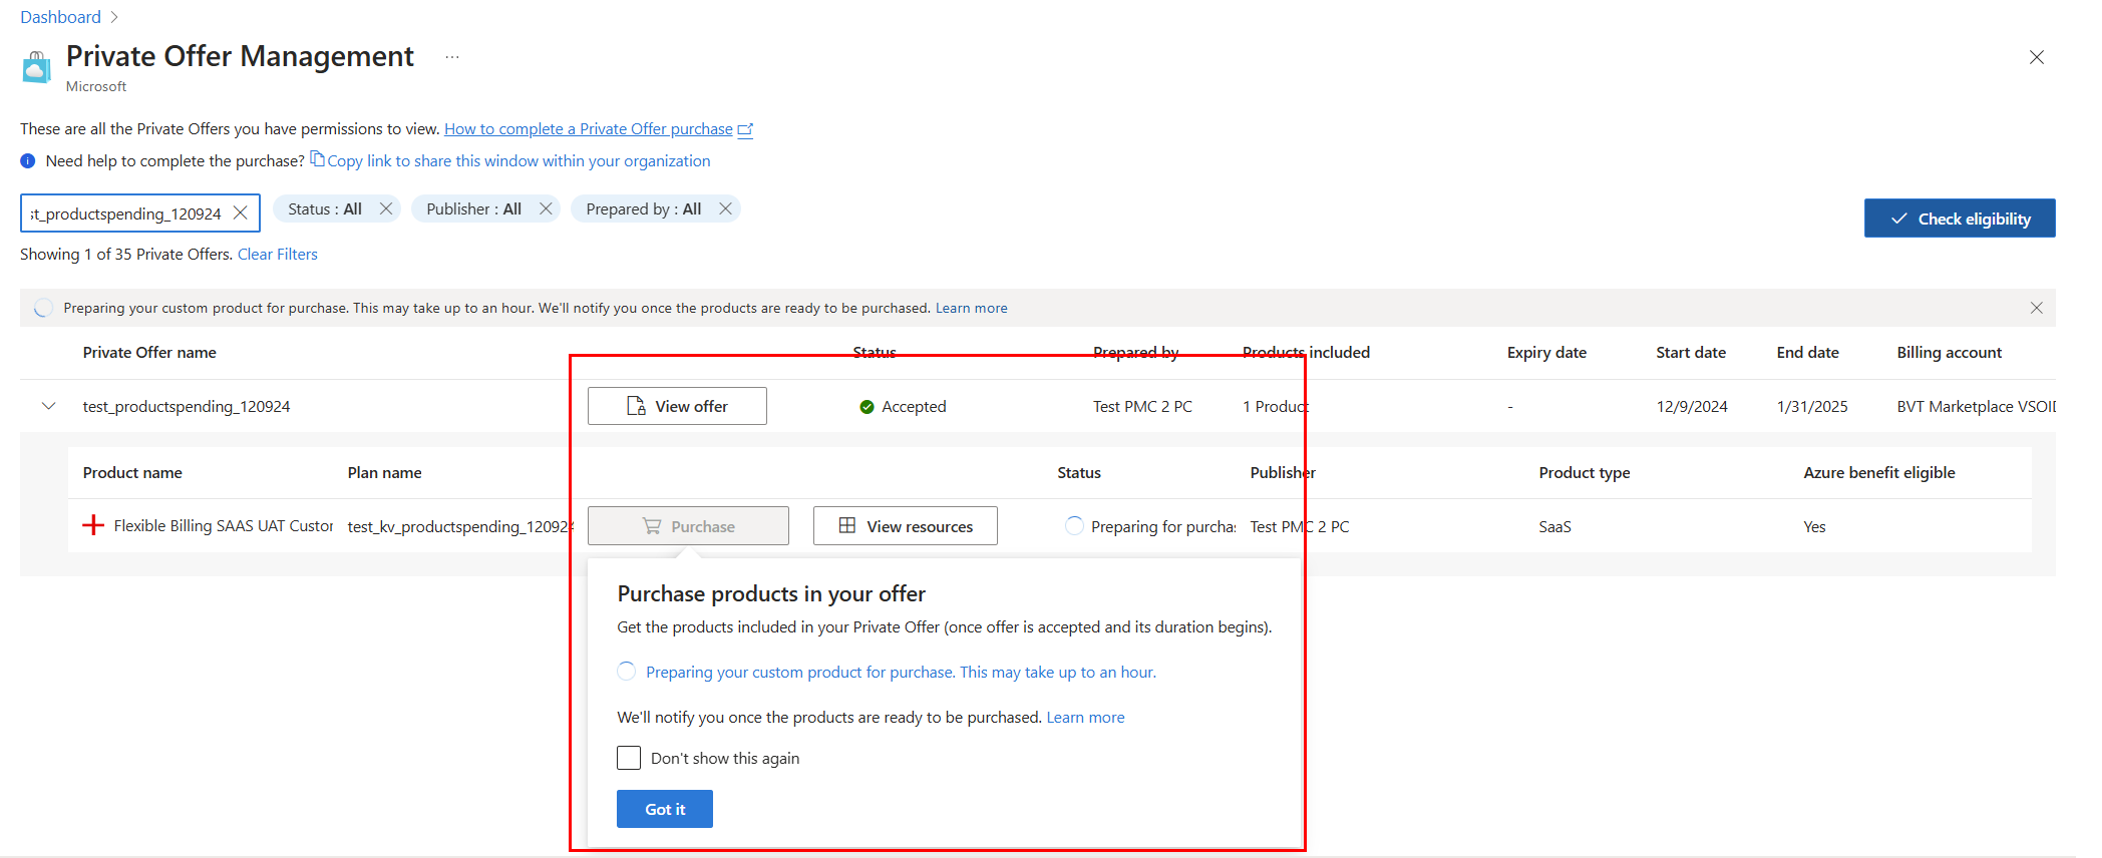Click the test_kv_productspending plan name cell
The height and width of the screenshot is (858, 2102).
460,526
